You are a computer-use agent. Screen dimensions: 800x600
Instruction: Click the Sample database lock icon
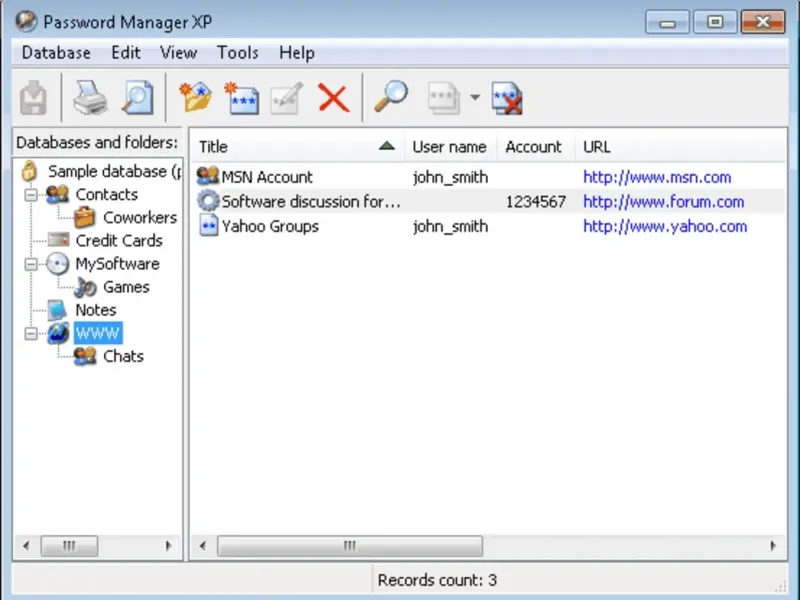click(x=29, y=171)
